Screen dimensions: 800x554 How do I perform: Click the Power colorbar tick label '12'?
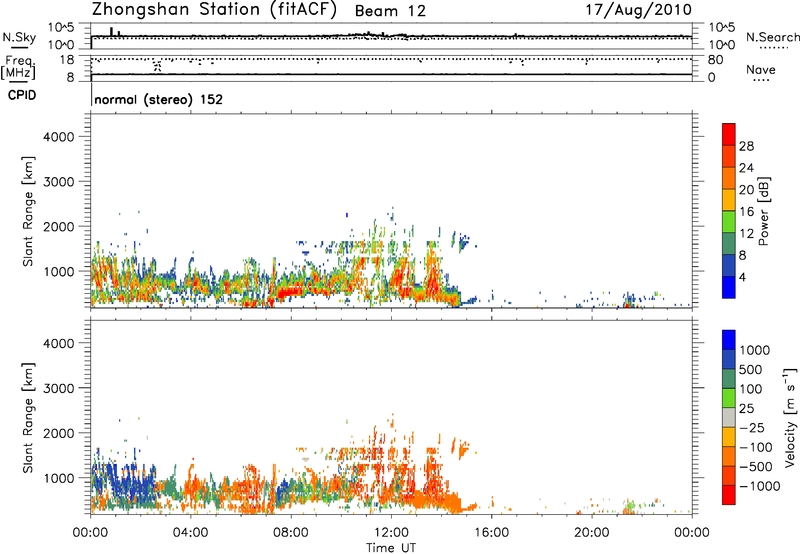tap(746, 234)
